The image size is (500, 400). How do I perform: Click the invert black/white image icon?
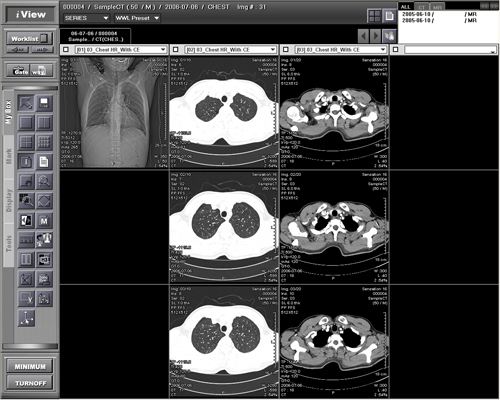click(x=26, y=221)
